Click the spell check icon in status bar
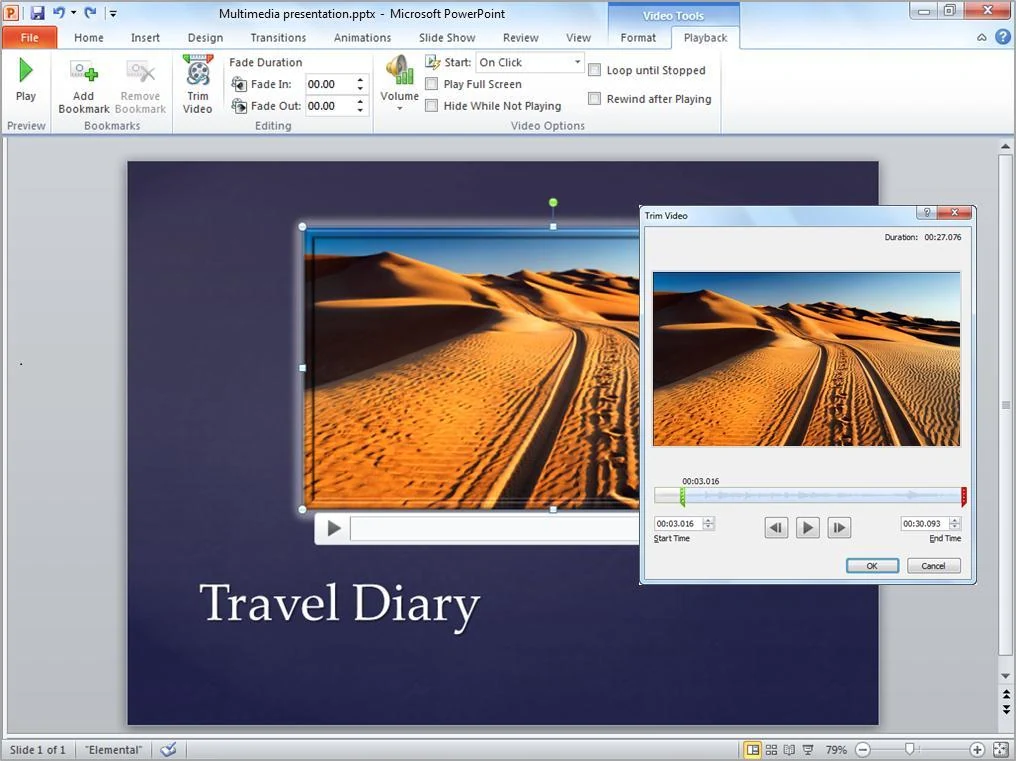The height and width of the screenshot is (761, 1016). [168, 749]
